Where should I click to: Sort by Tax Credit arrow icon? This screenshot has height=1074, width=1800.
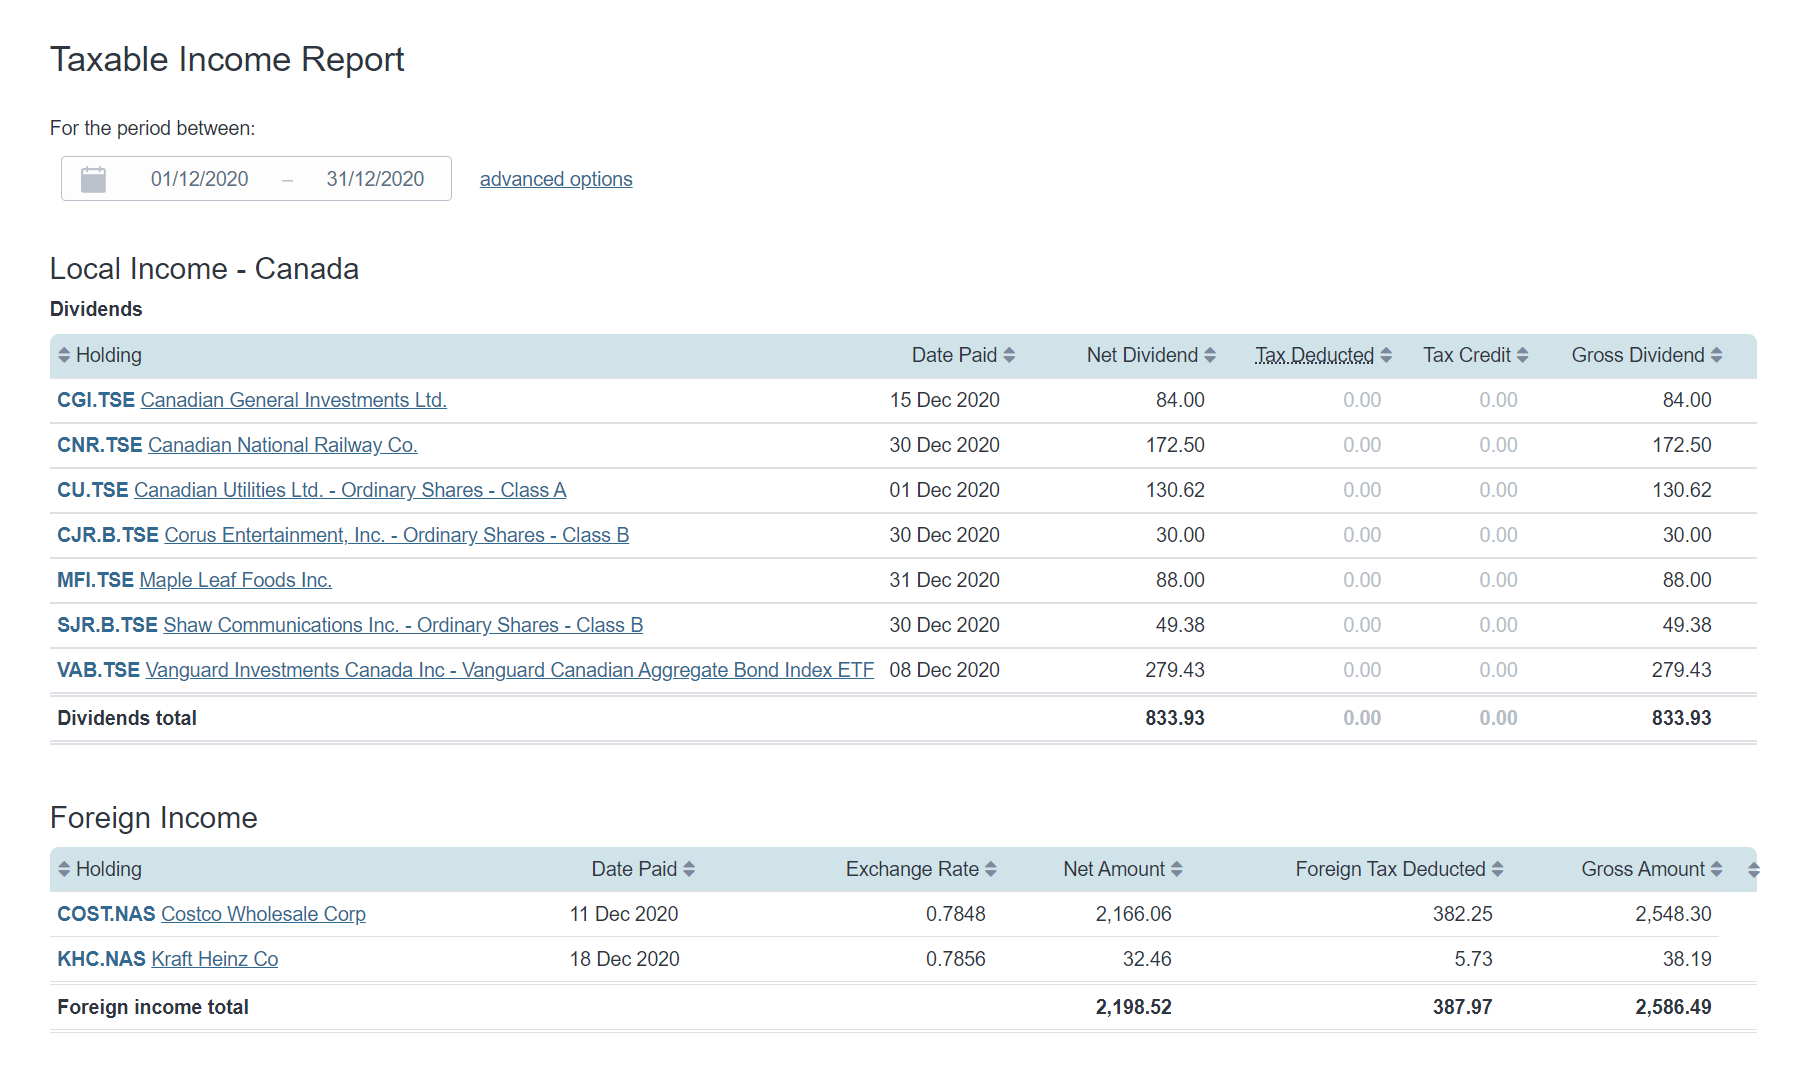pos(1523,355)
